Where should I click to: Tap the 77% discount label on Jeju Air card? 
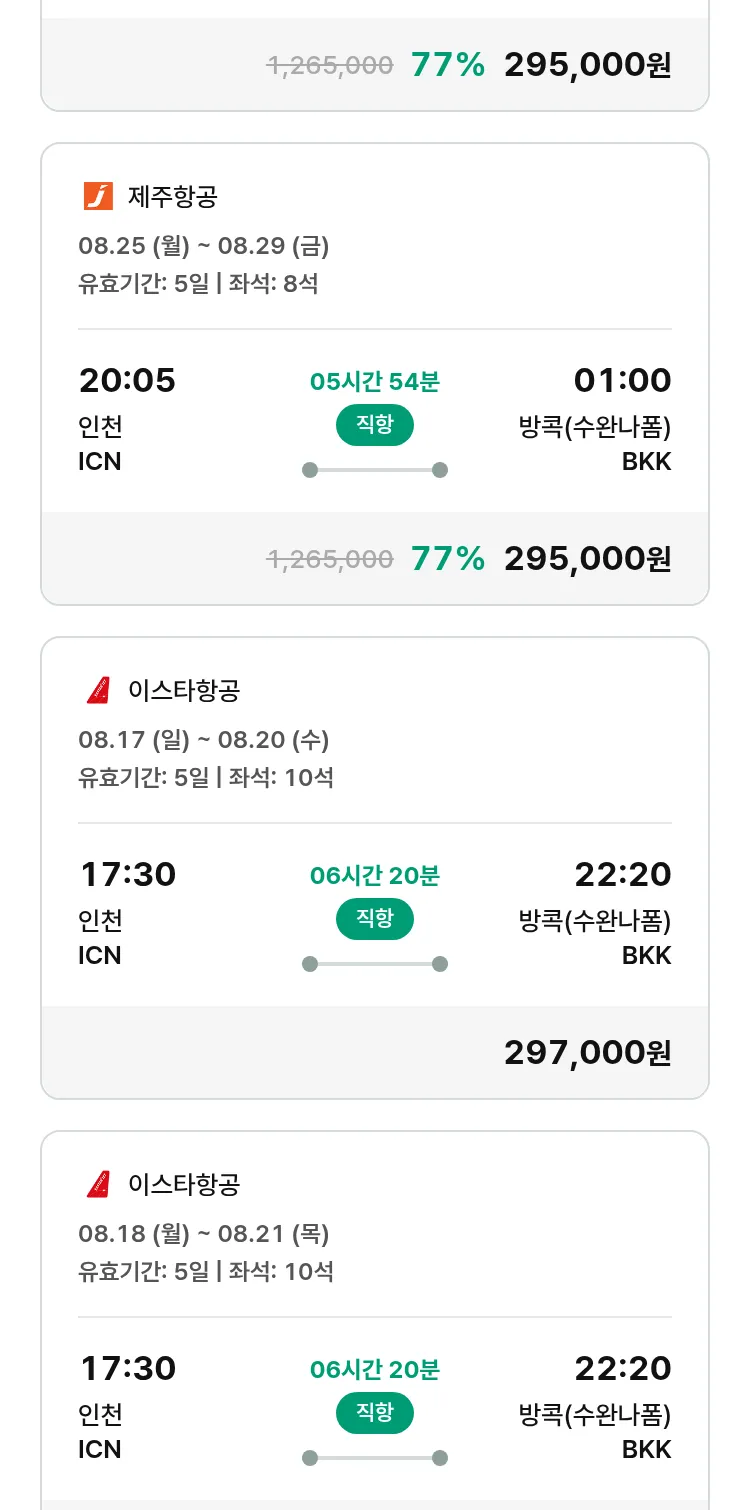pos(447,558)
